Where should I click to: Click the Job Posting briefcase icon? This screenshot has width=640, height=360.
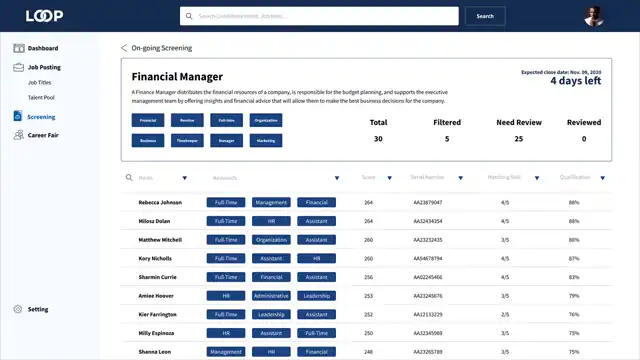tap(19, 67)
